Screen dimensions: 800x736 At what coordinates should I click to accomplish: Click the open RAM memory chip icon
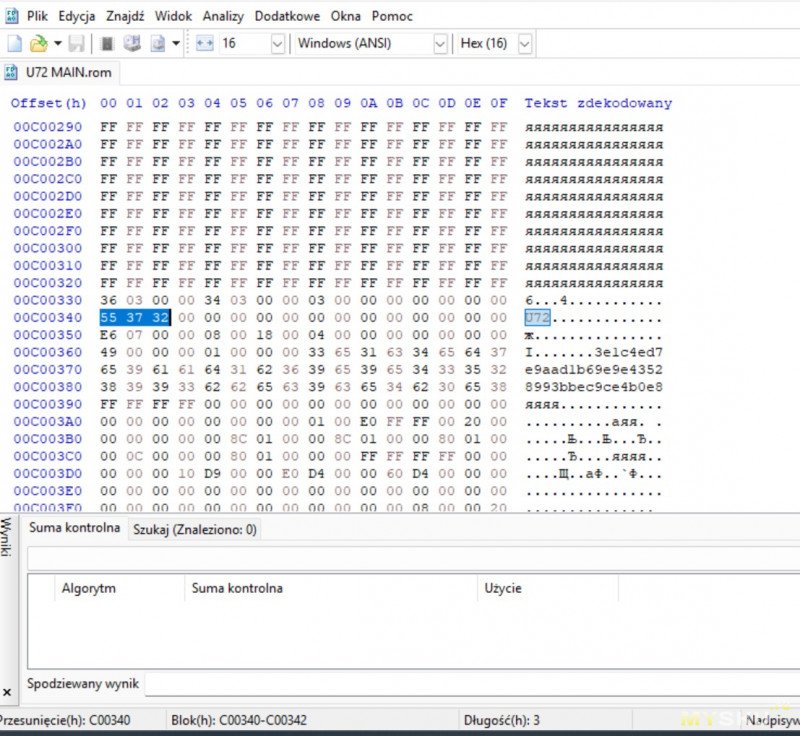point(107,44)
